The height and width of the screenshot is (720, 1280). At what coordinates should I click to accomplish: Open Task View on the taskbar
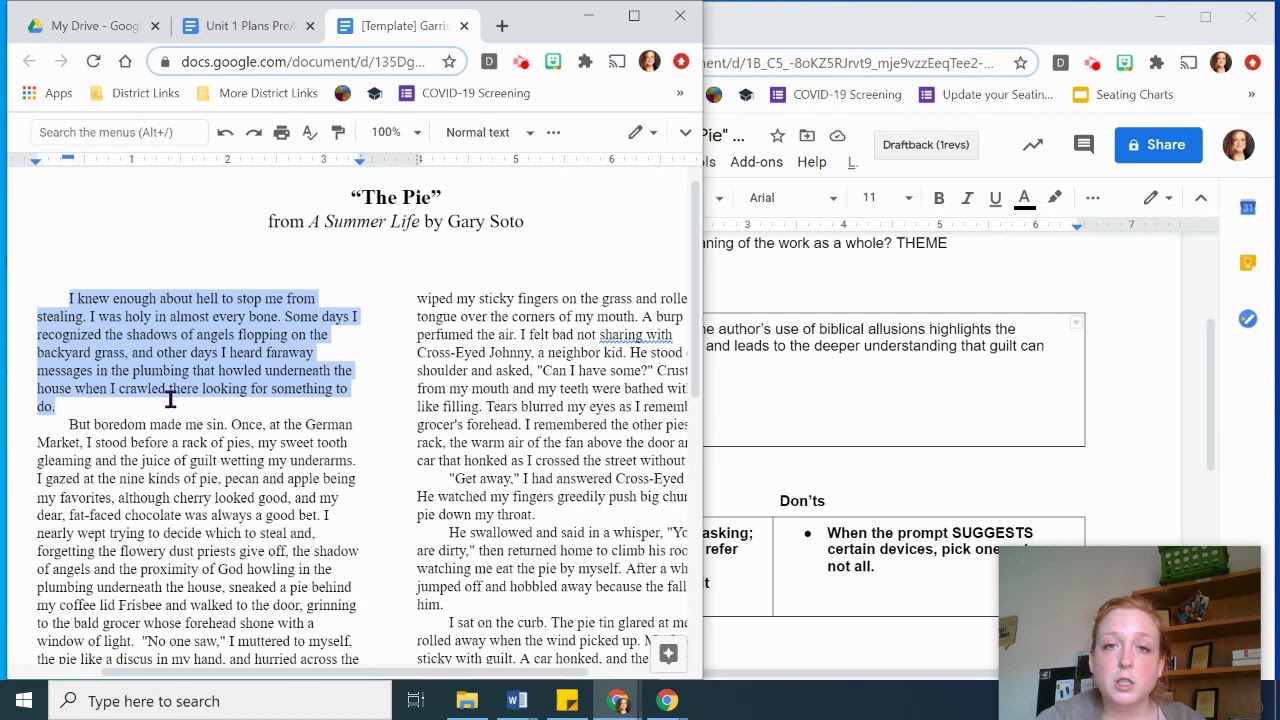click(x=416, y=701)
